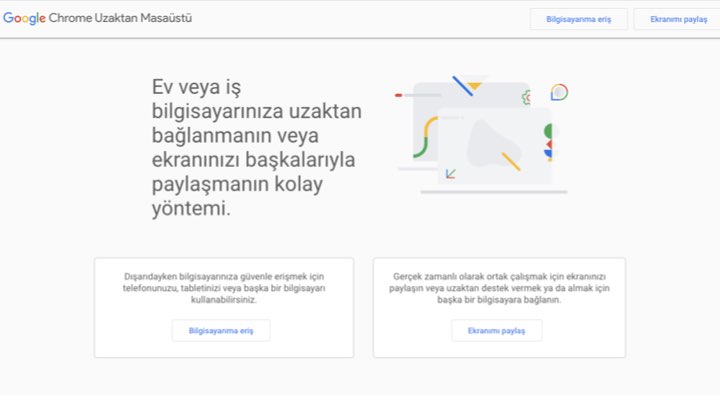The width and height of the screenshot is (720, 400).
Task: Click the 'Chrome Uzaktan Masaüstü' title text
Action: [x=120, y=18]
